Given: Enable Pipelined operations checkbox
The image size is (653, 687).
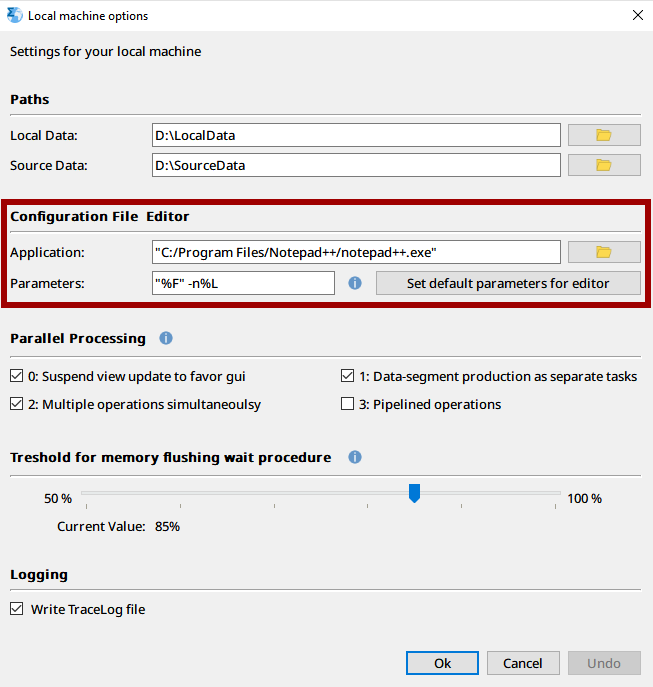Looking at the screenshot, I should pyautogui.click(x=348, y=404).
